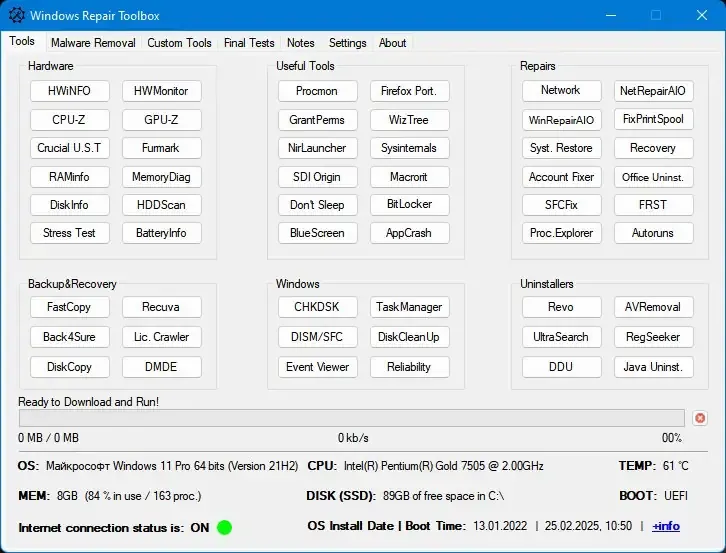Go to the Final Tests tab
The image size is (726, 553).
point(249,43)
